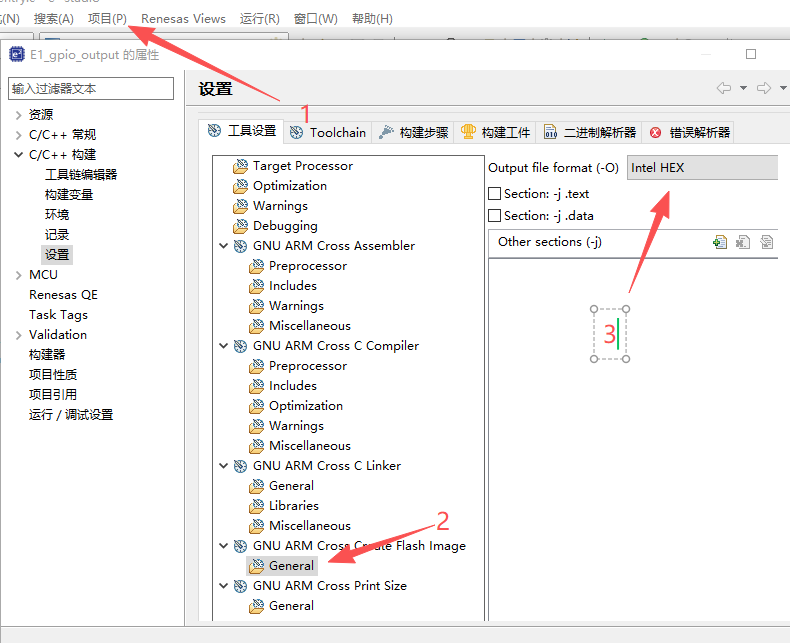This screenshot has height=643, width=790.
Task: Select C Linker General option
Action: click(291, 486)
